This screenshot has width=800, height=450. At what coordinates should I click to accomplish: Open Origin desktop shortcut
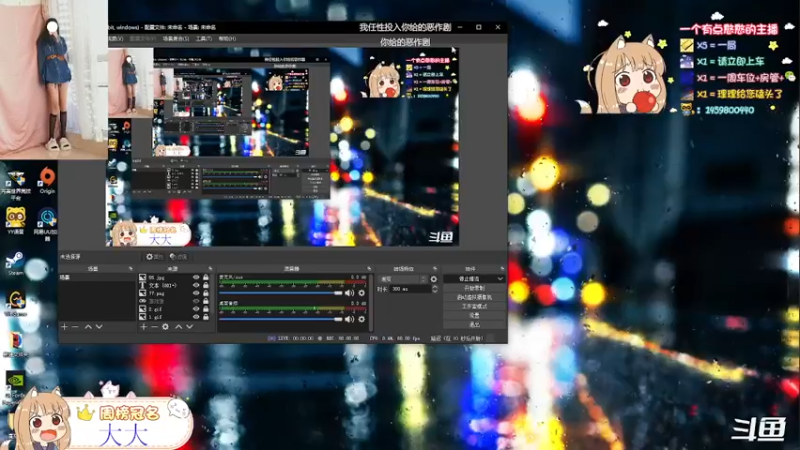(47, 181)
